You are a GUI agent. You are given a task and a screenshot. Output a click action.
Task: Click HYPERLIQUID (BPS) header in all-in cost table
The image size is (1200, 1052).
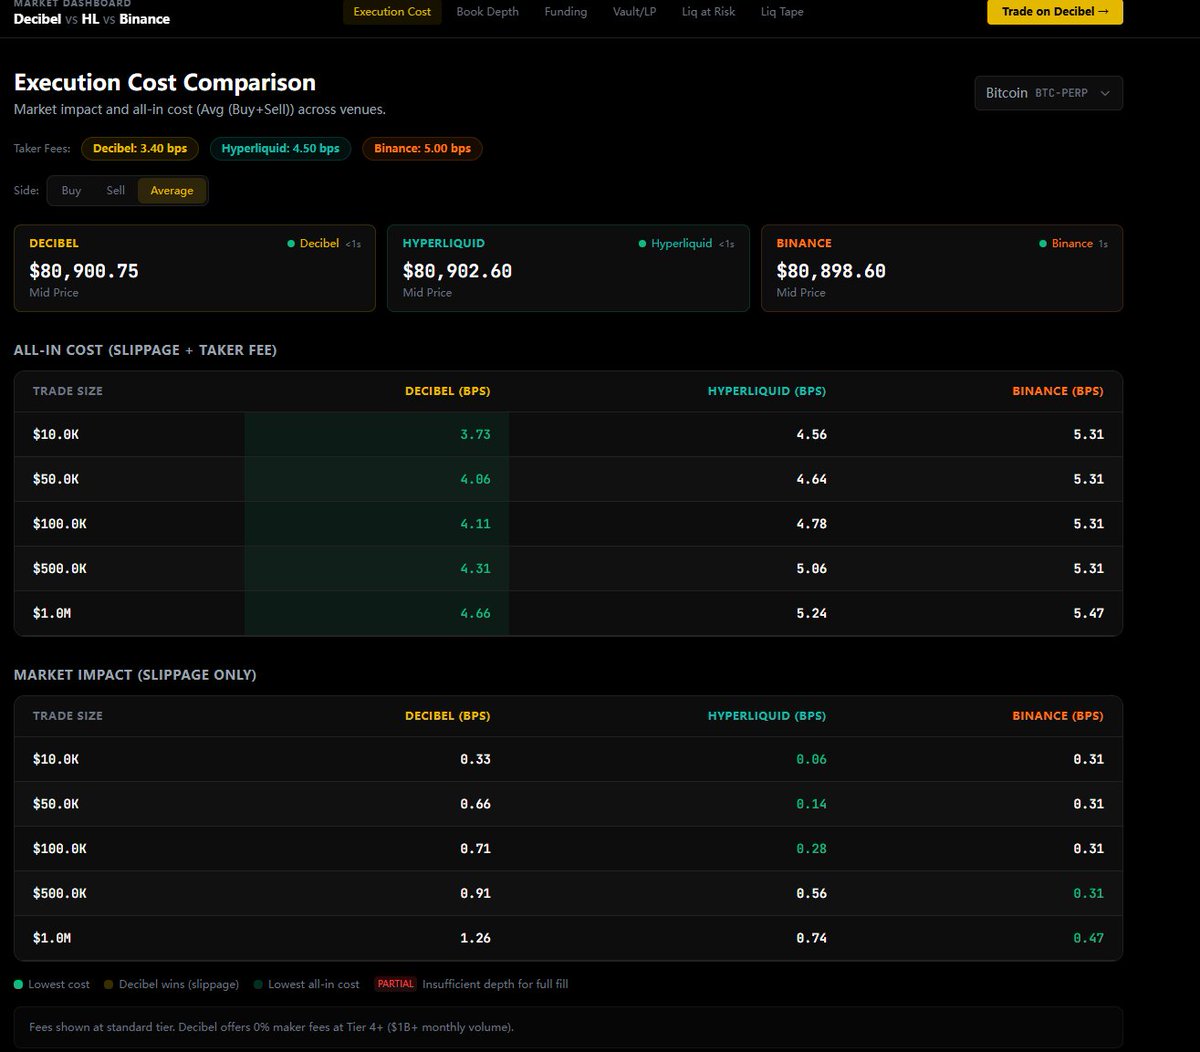[767, 391]
